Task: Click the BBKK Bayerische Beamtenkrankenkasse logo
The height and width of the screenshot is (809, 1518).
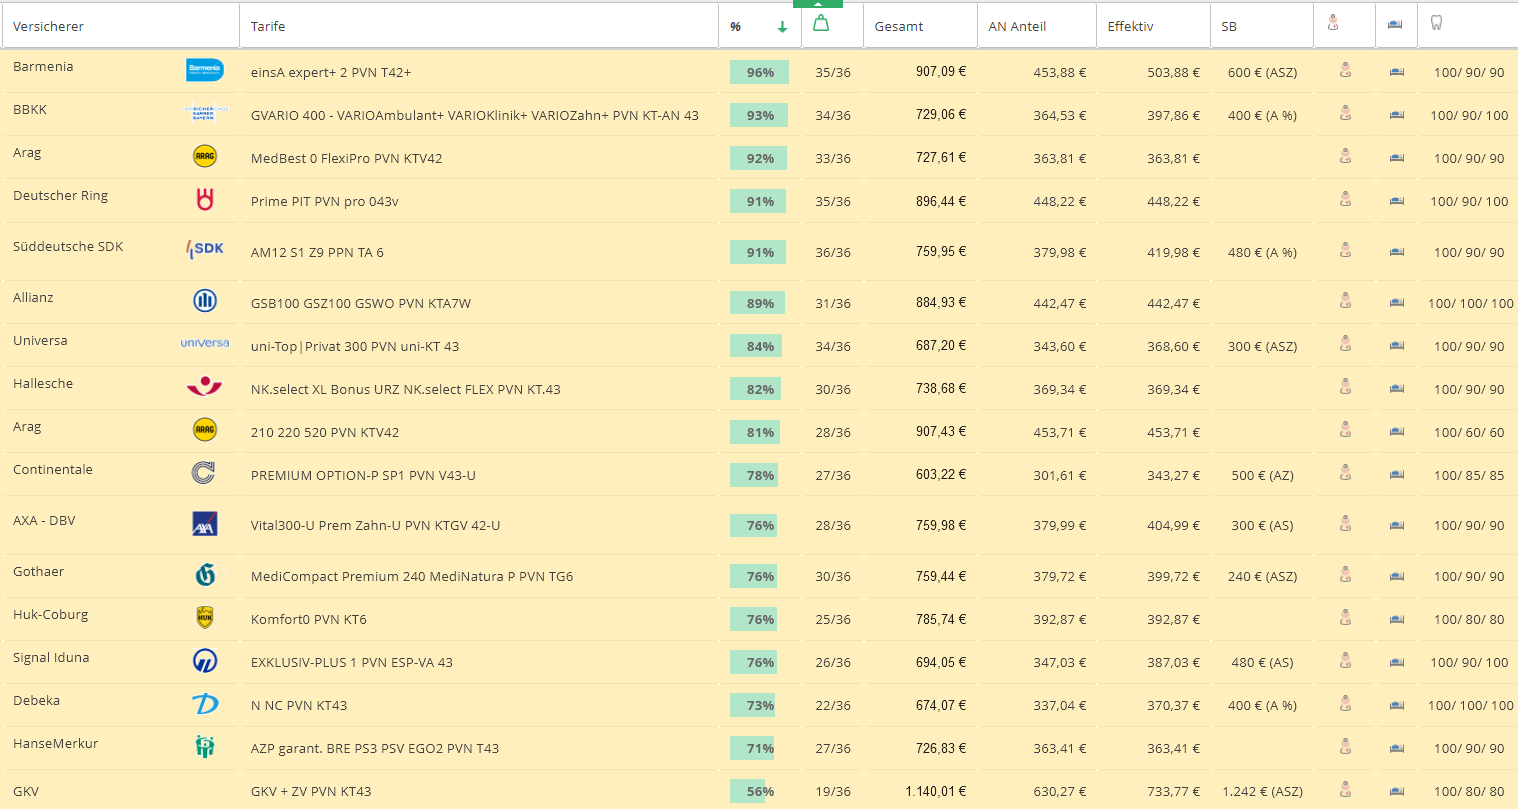Action: click(x=205, y=113)
